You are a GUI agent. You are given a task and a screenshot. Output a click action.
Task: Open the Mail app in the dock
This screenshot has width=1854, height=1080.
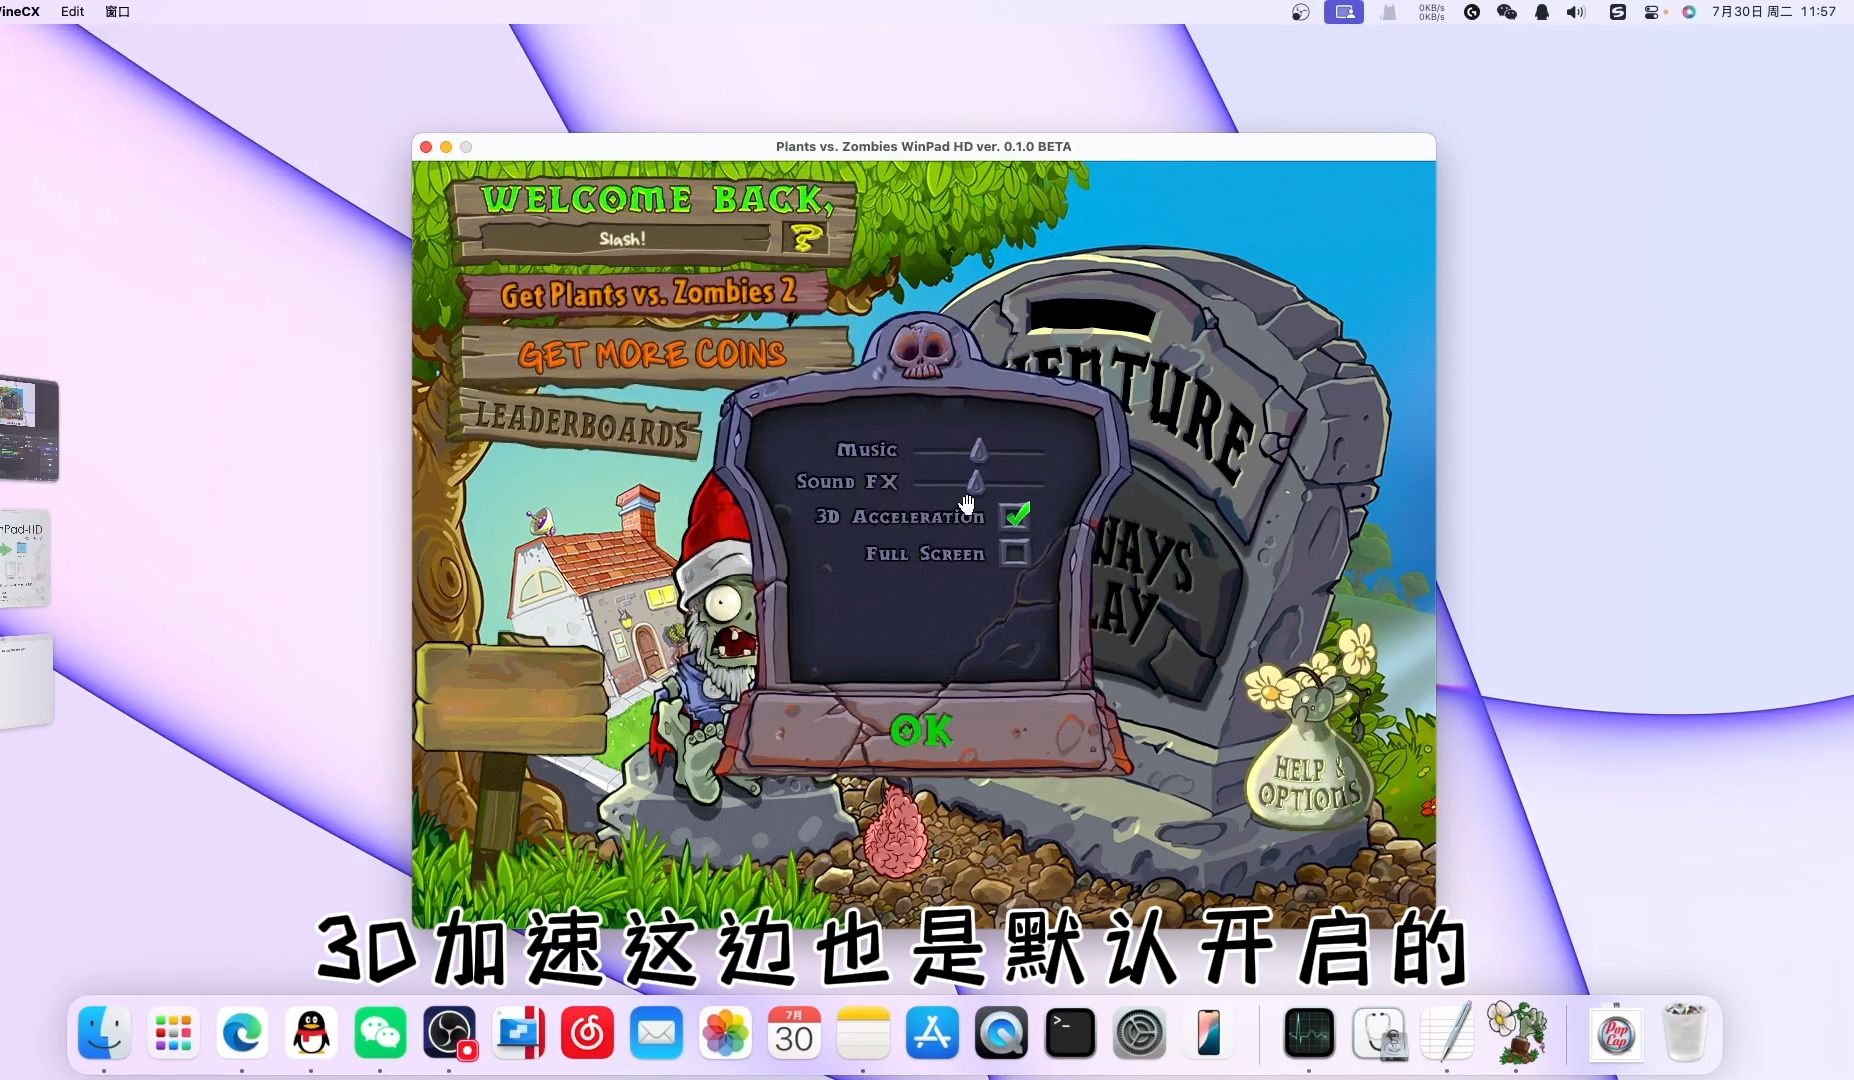coord(656,1033)
